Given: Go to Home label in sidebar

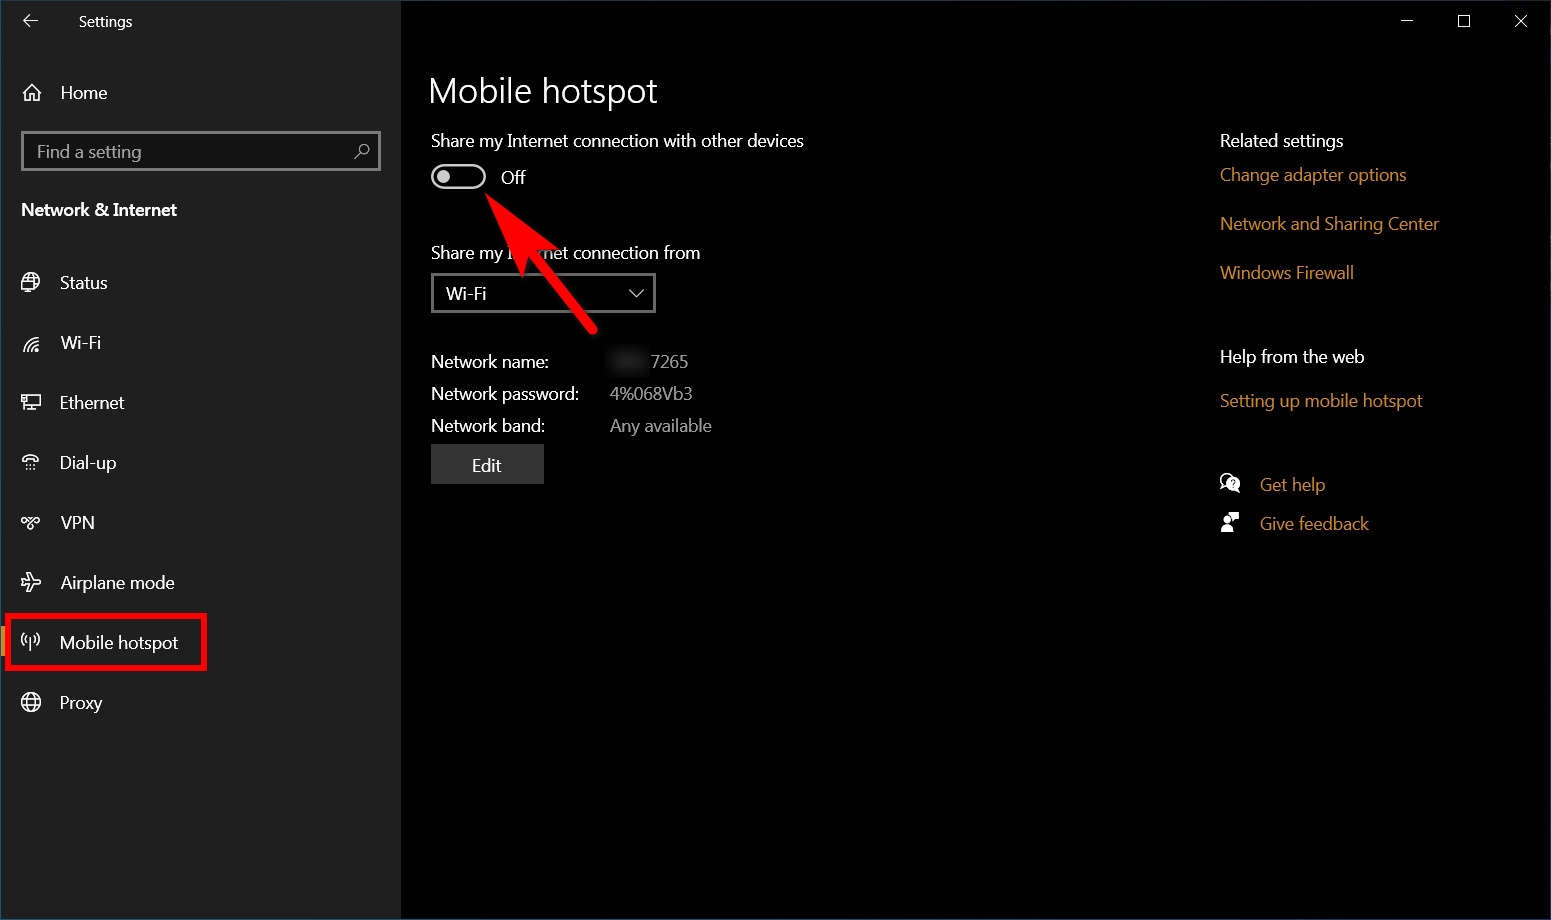Looking at the screenshot, I should (84, 93).
